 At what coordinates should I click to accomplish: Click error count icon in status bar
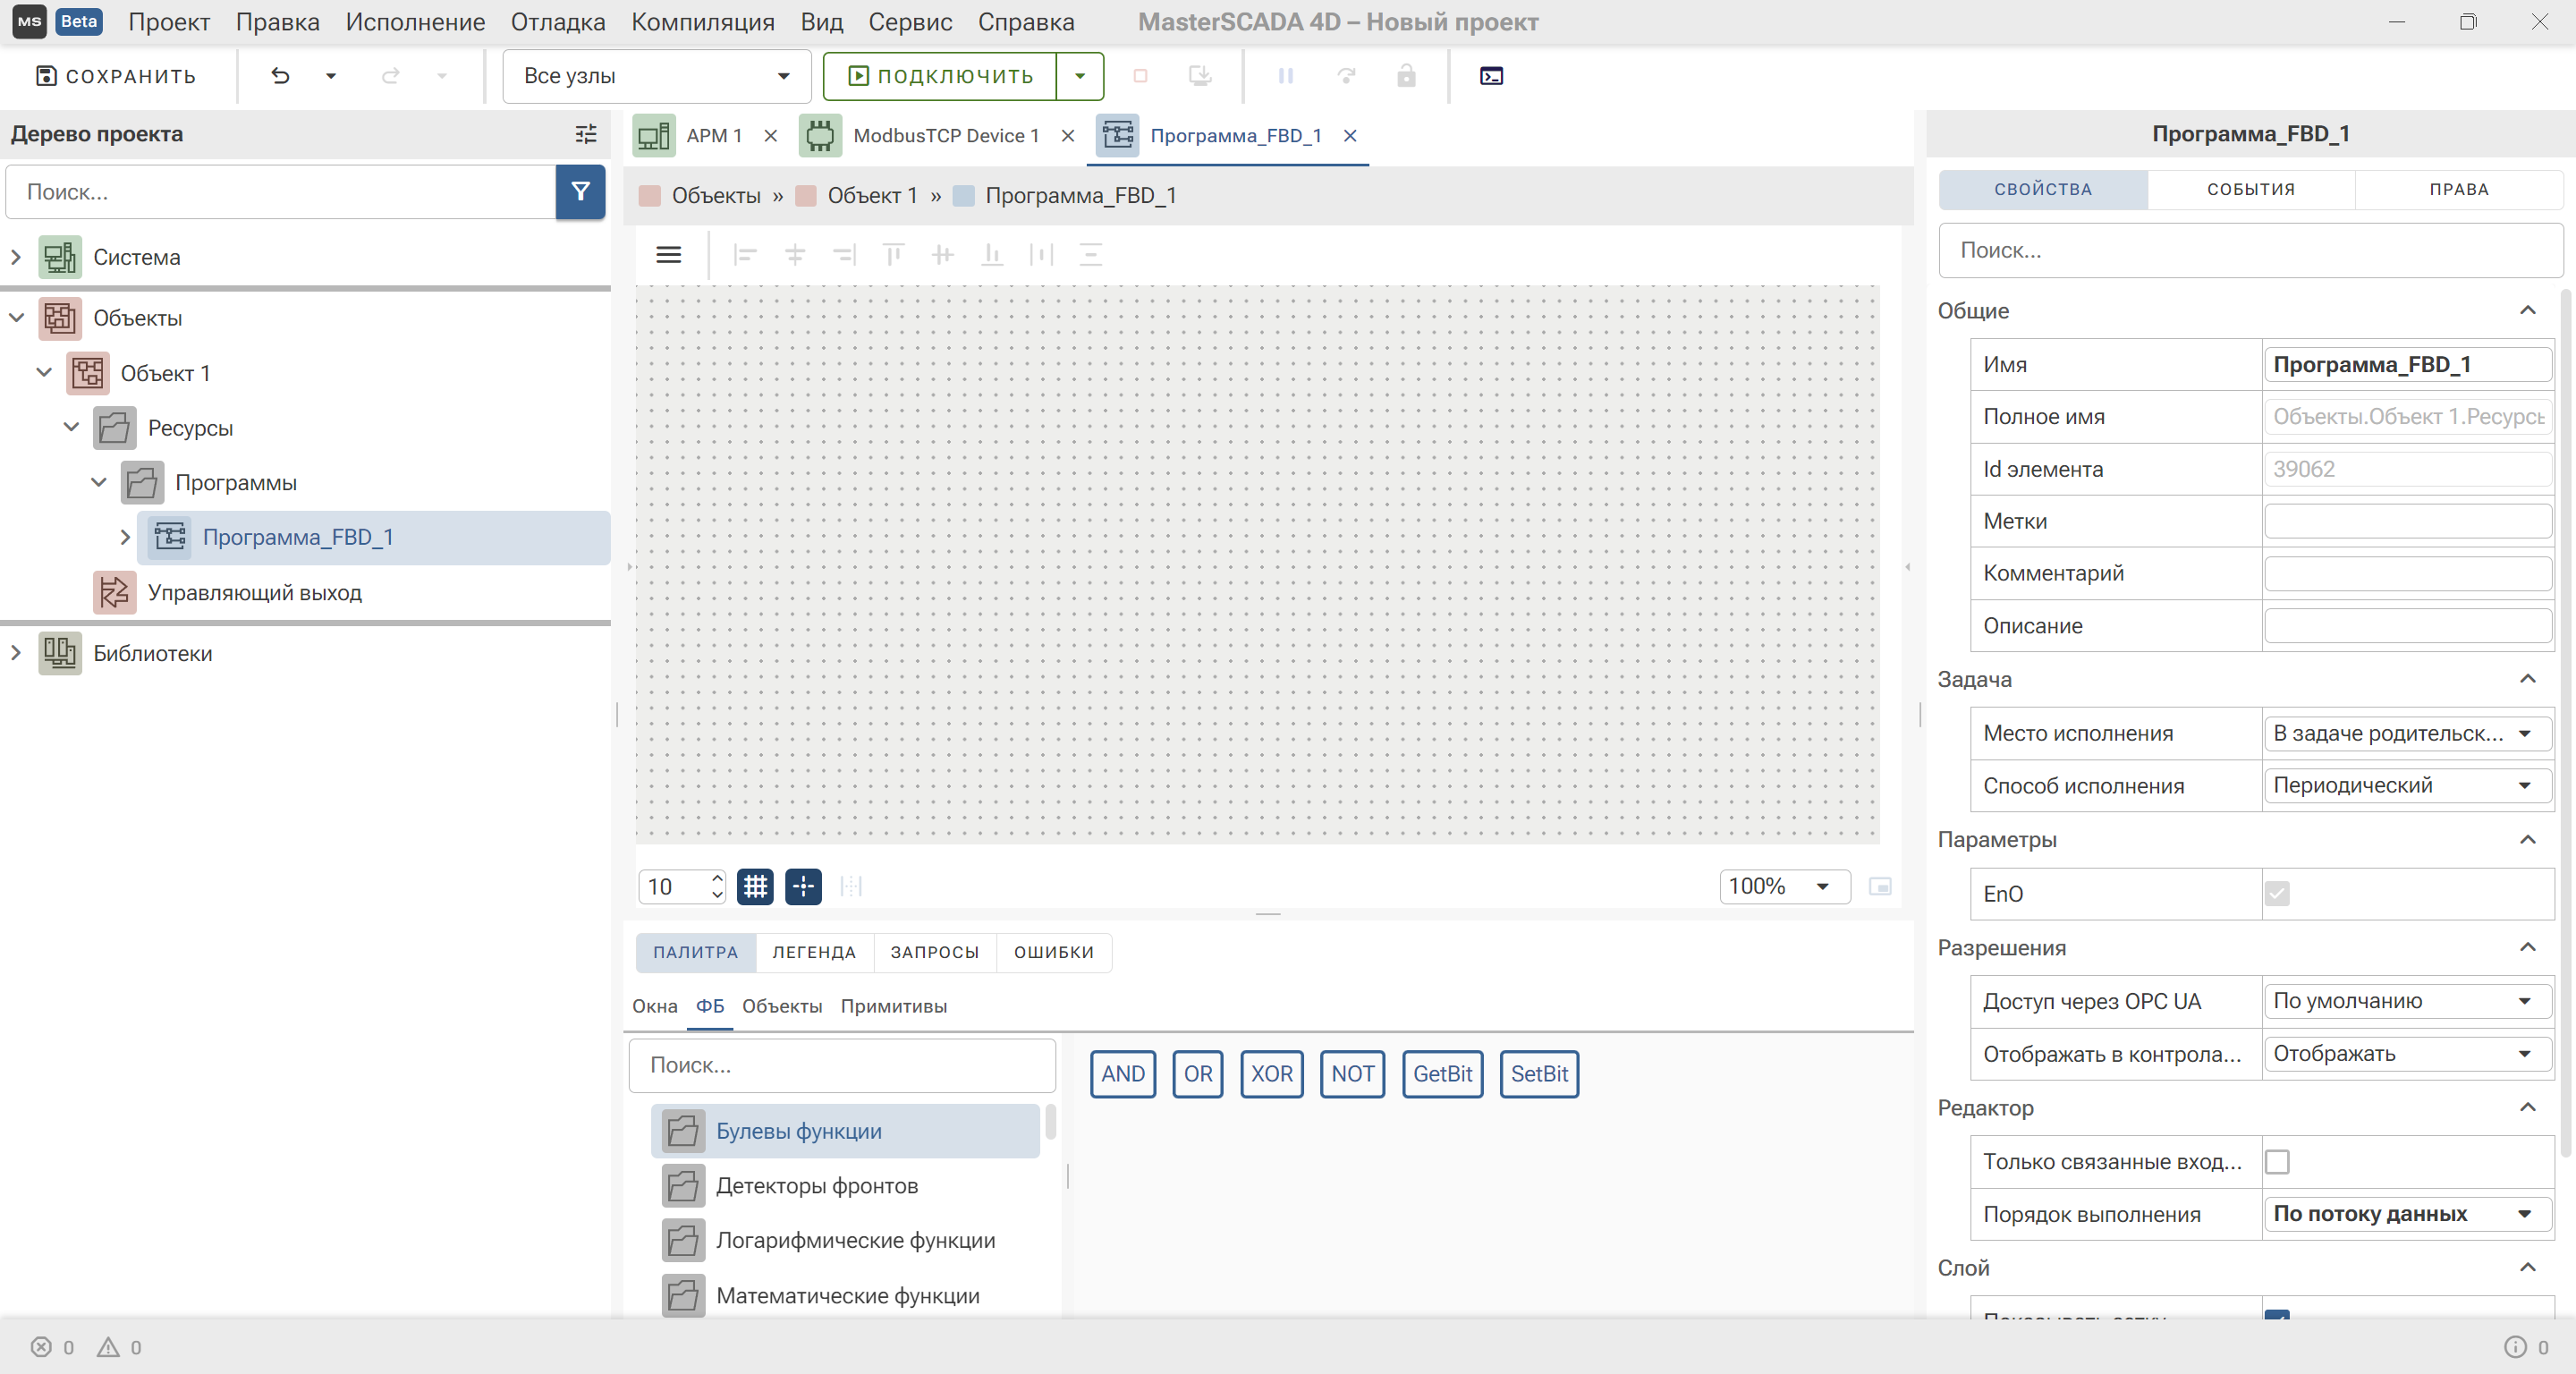[x=41, y=1347]
